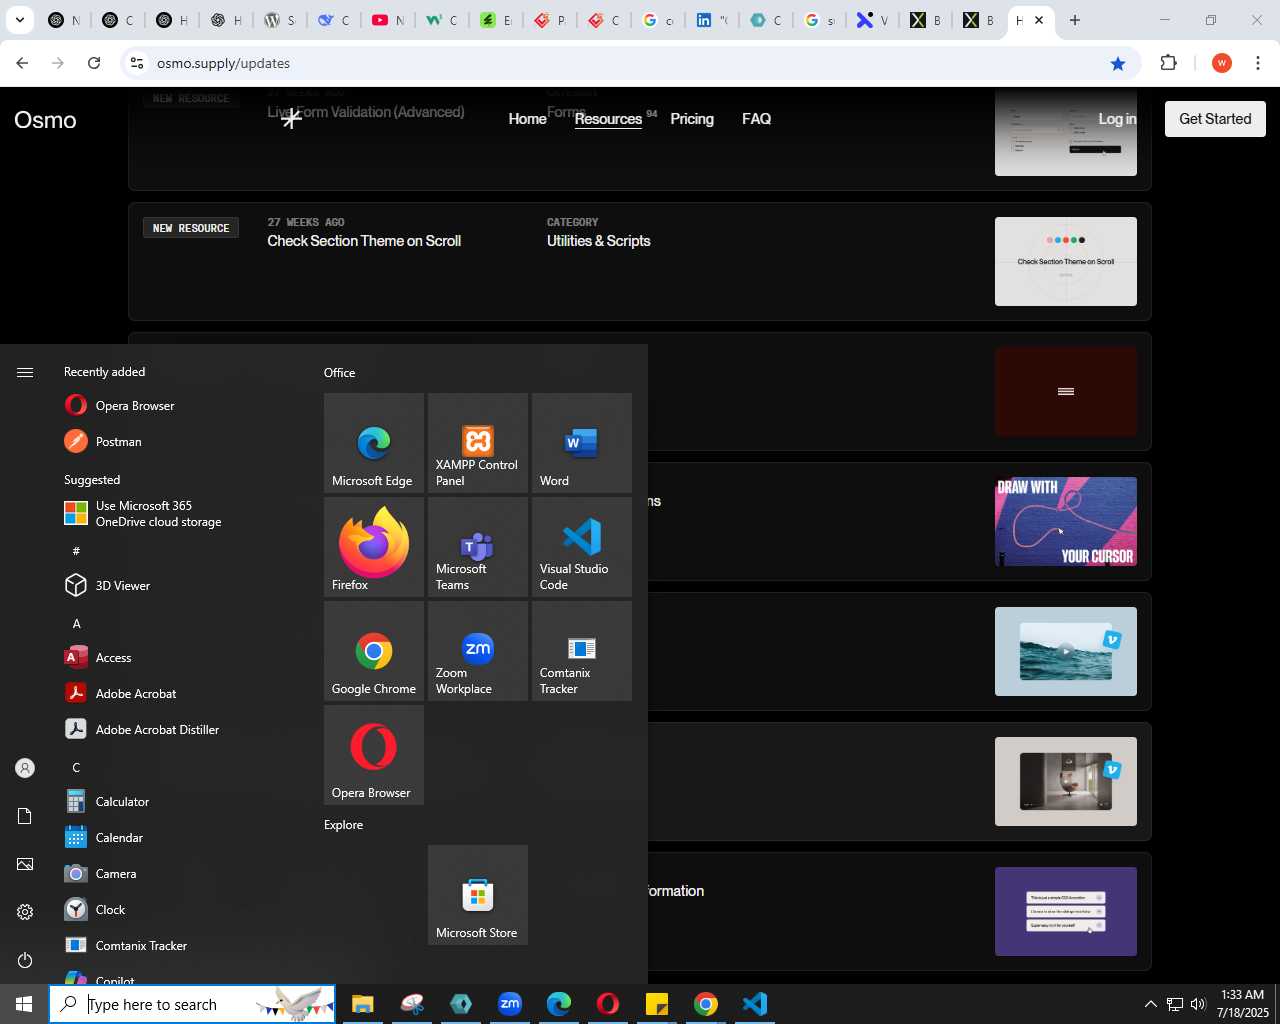Open Microsoft Store tile
Screen dimensions: 1280x1024
478,895
